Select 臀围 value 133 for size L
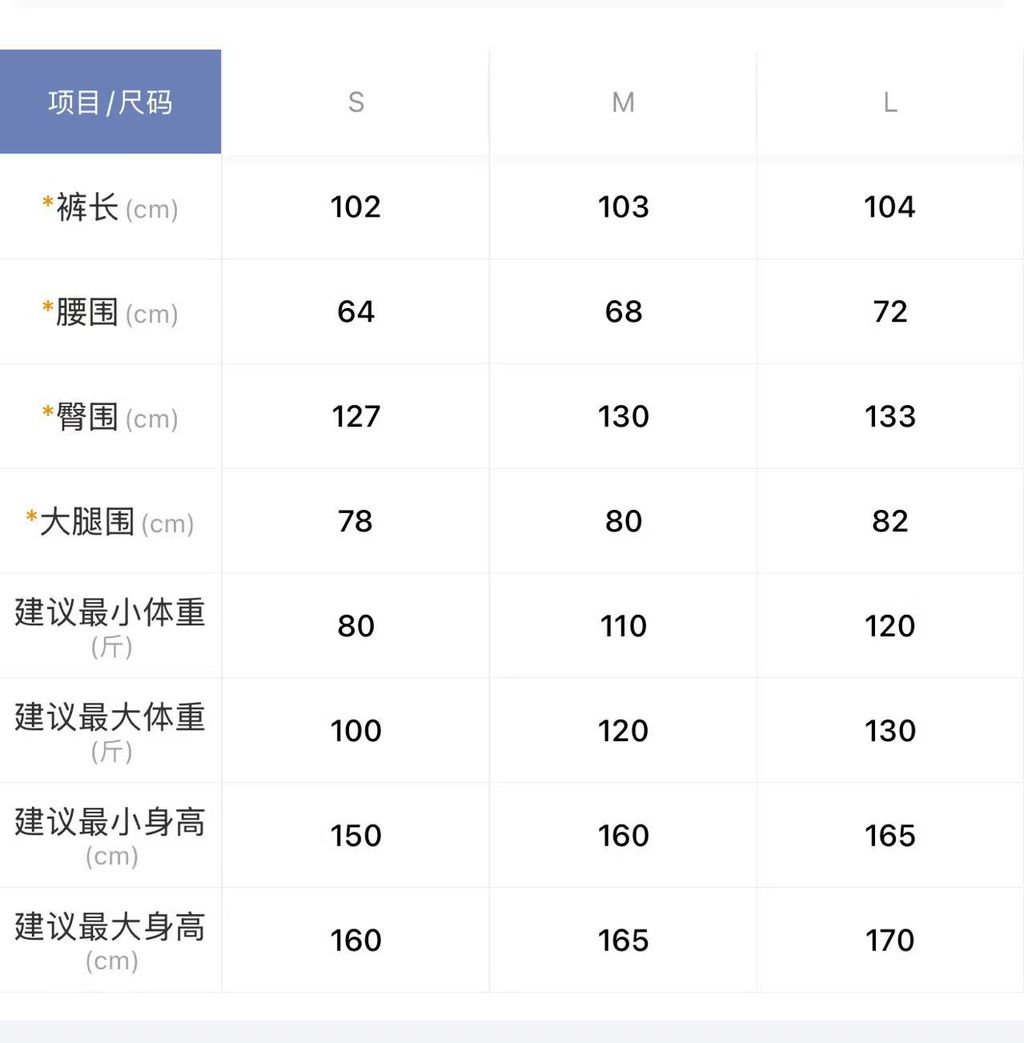Image resolution: width=1024 pixels, height=1043 pixels. click(890, 416)
